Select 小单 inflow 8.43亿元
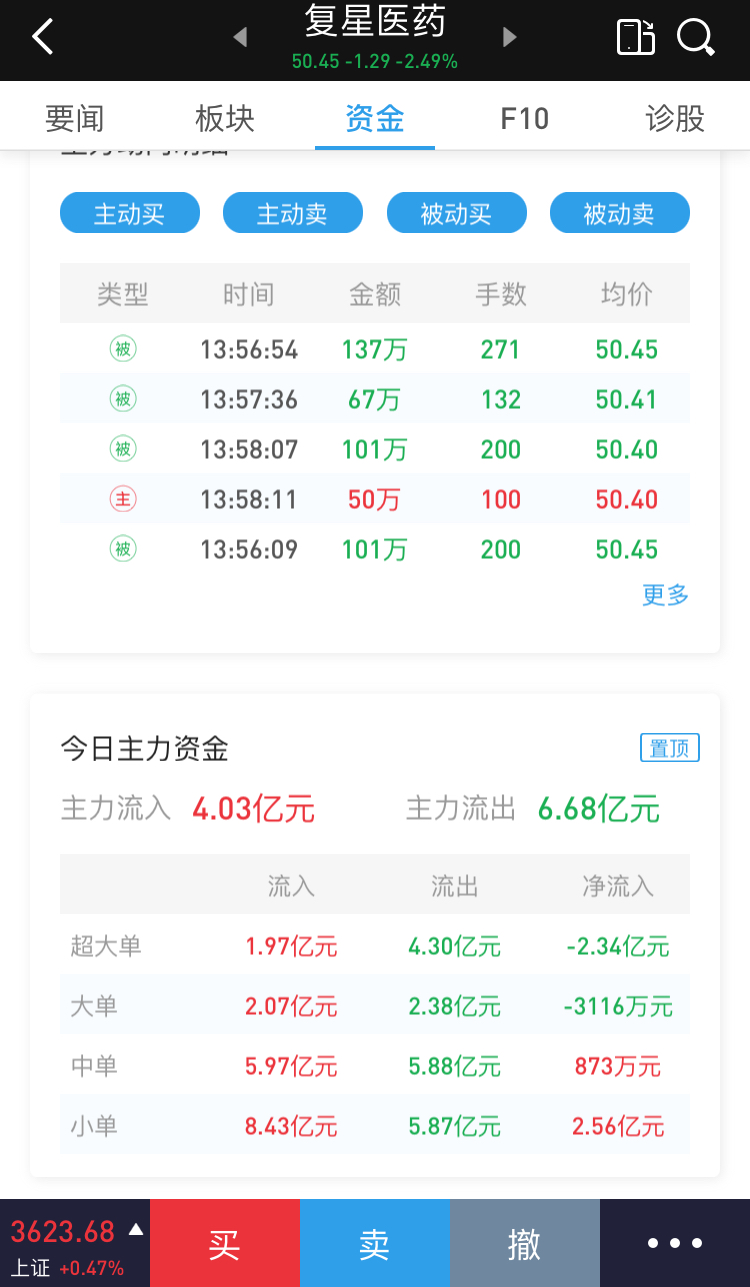The image size is (750, 1287). tap(291, 1126)
